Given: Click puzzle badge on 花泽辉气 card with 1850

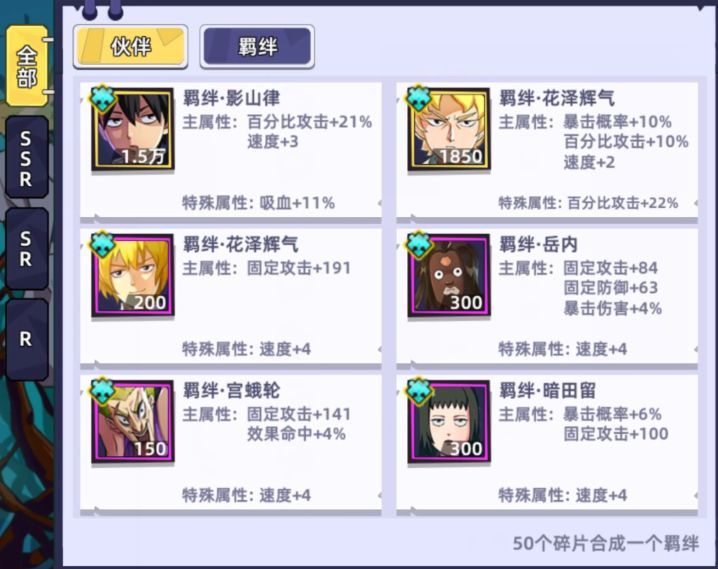Looking at the screenshot, I should [419, 98].
